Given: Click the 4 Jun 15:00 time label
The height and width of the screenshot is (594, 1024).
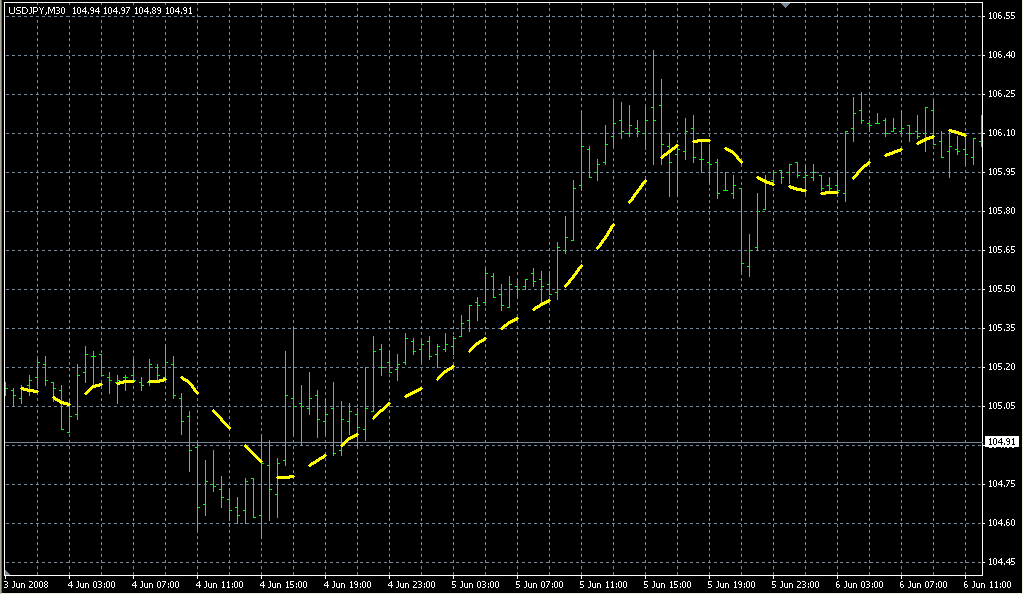Looking at the screenshot, I should pyautogui.click(x=283, y=584).
